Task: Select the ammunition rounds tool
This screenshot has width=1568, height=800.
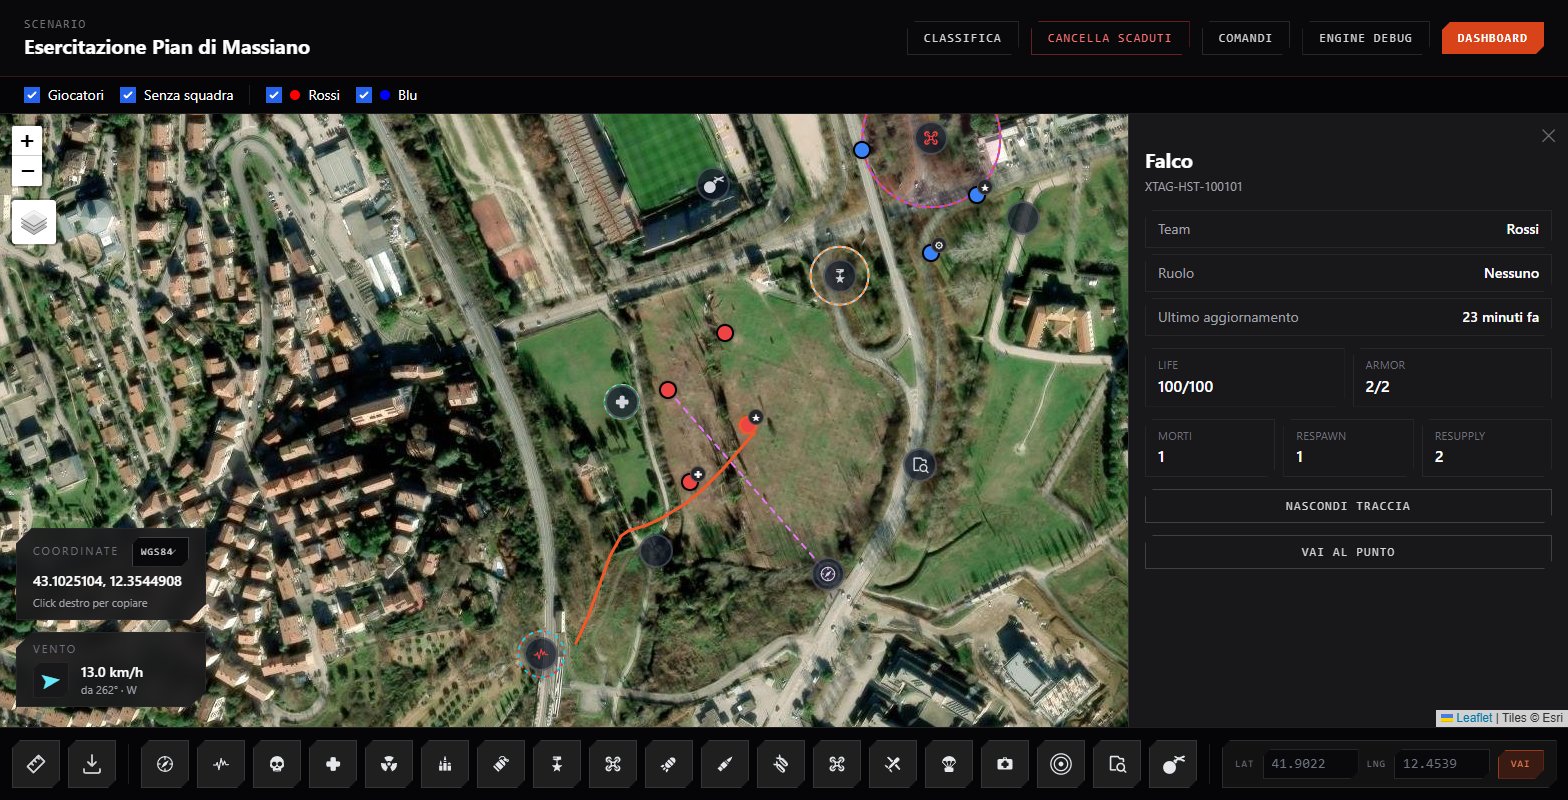Action: pos(446,765)
